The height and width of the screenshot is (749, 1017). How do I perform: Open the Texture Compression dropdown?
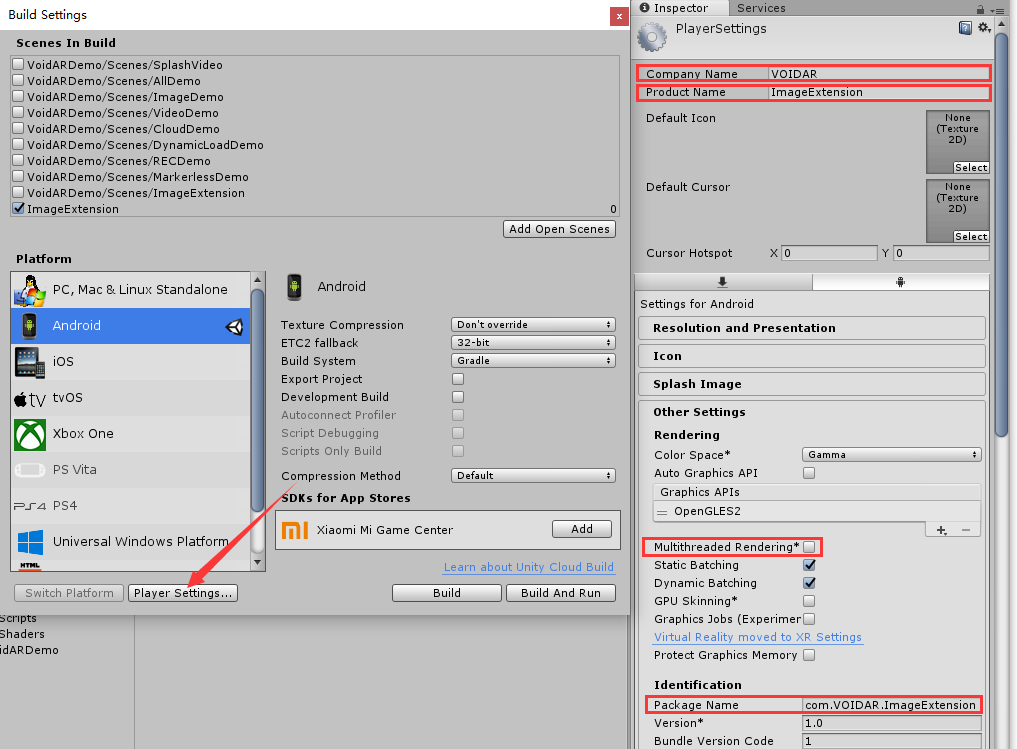tap(533, 325)
